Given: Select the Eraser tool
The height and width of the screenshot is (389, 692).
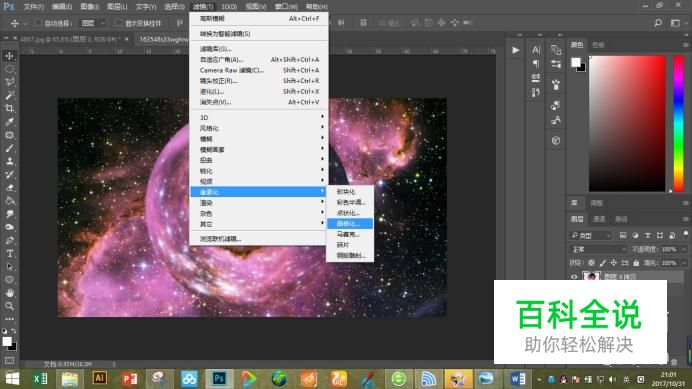Looking at the screenshot, I should coord(9,188).
